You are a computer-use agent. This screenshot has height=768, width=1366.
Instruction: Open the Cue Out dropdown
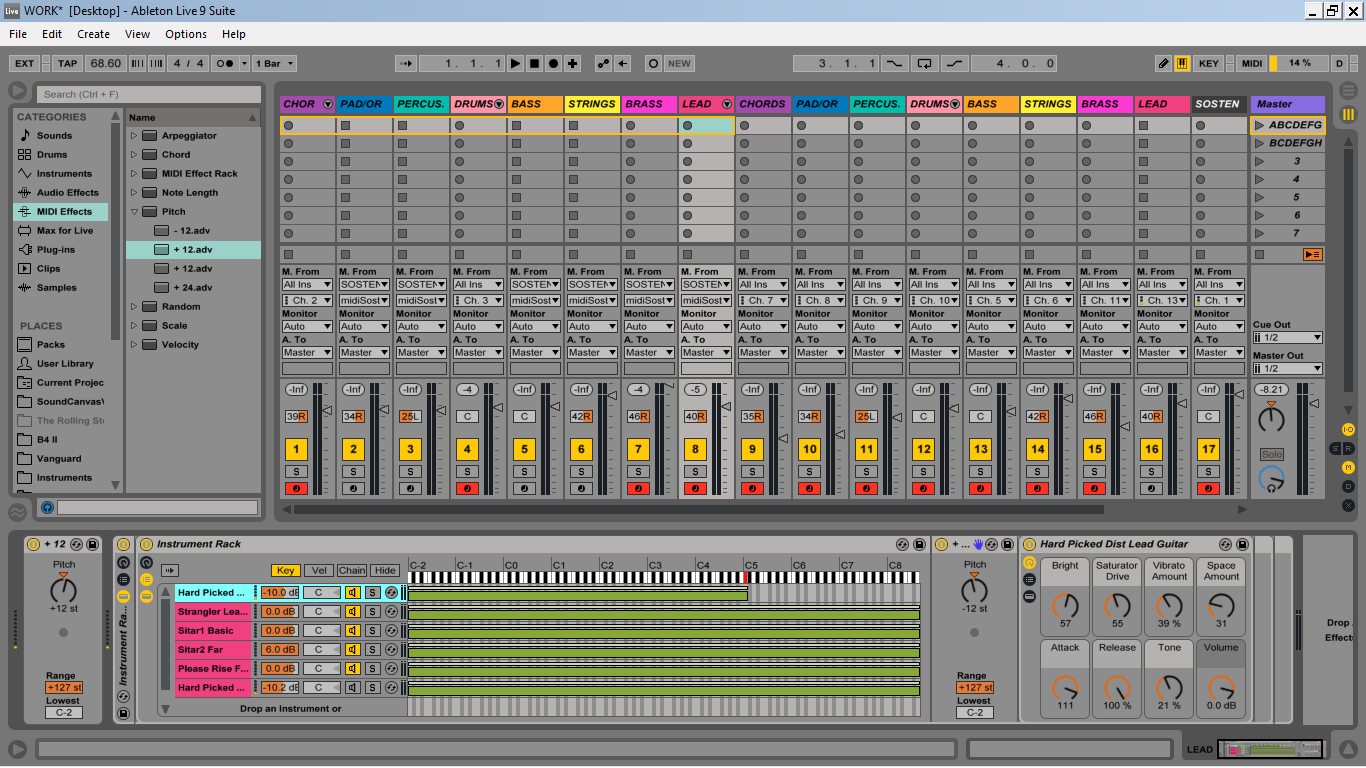point(1287,338)
